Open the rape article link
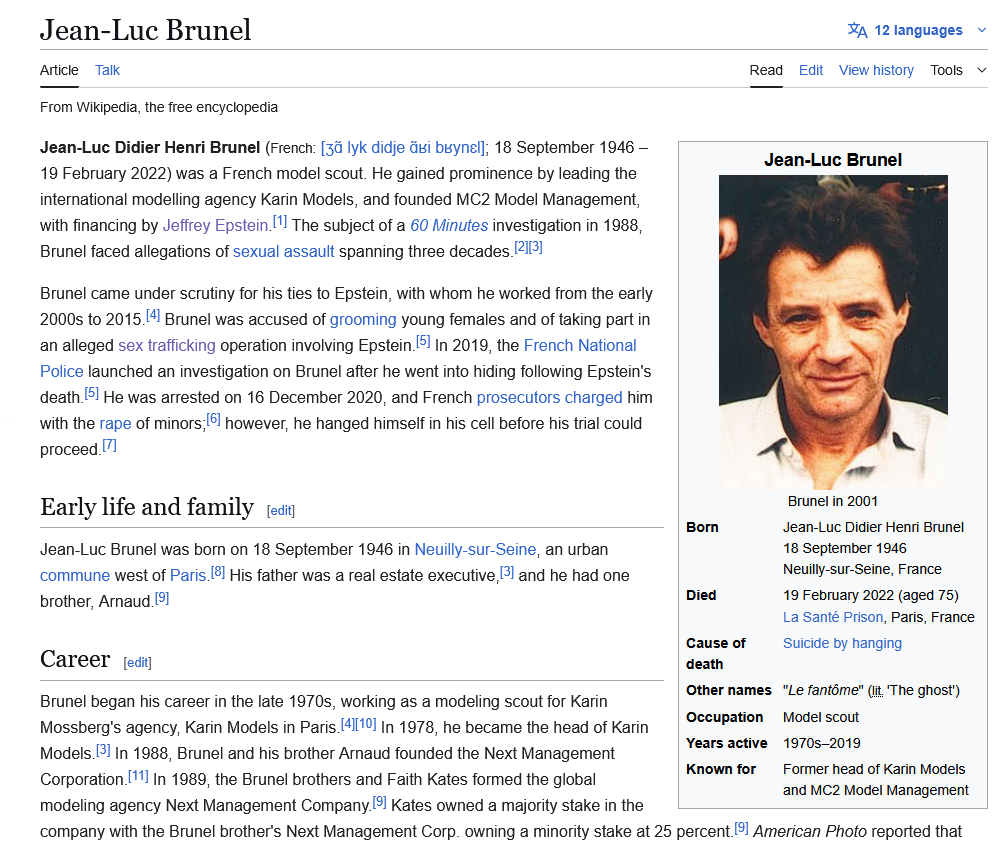Image resolution: width=997 pixels, height=847 pixels. (116, 424)
